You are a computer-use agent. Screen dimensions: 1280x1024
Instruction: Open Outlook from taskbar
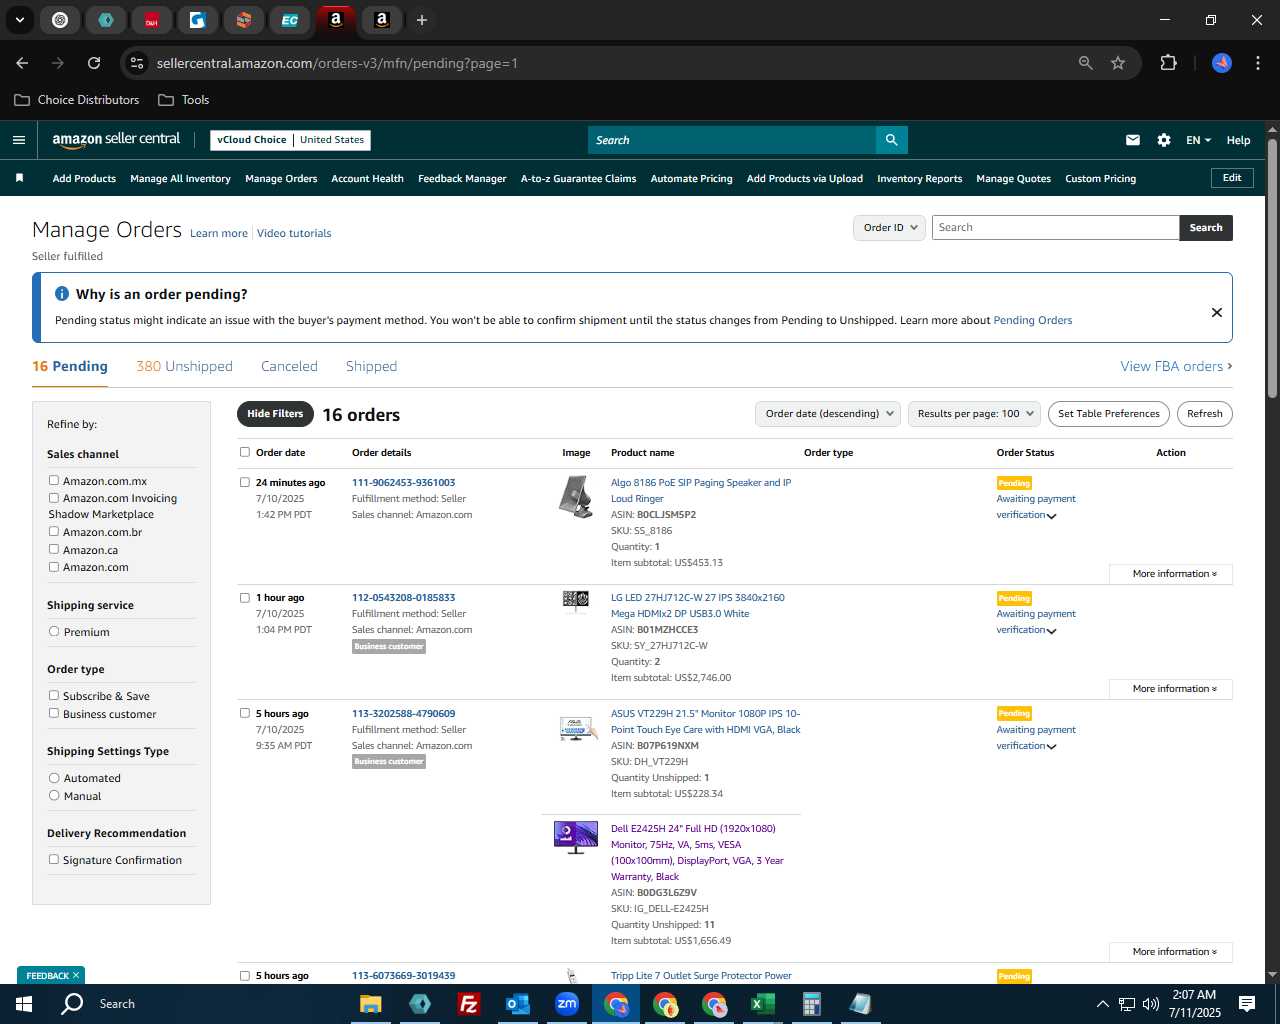click(x=517, y=1004)
